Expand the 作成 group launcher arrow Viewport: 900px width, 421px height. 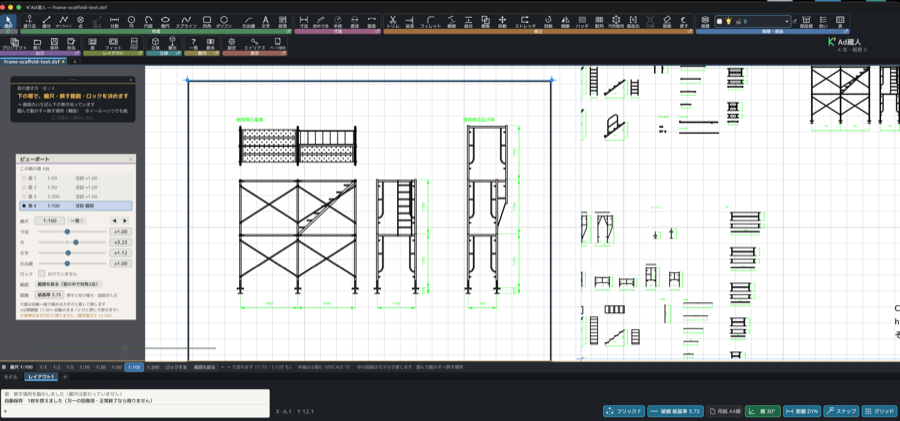click(x=289, y=32)
